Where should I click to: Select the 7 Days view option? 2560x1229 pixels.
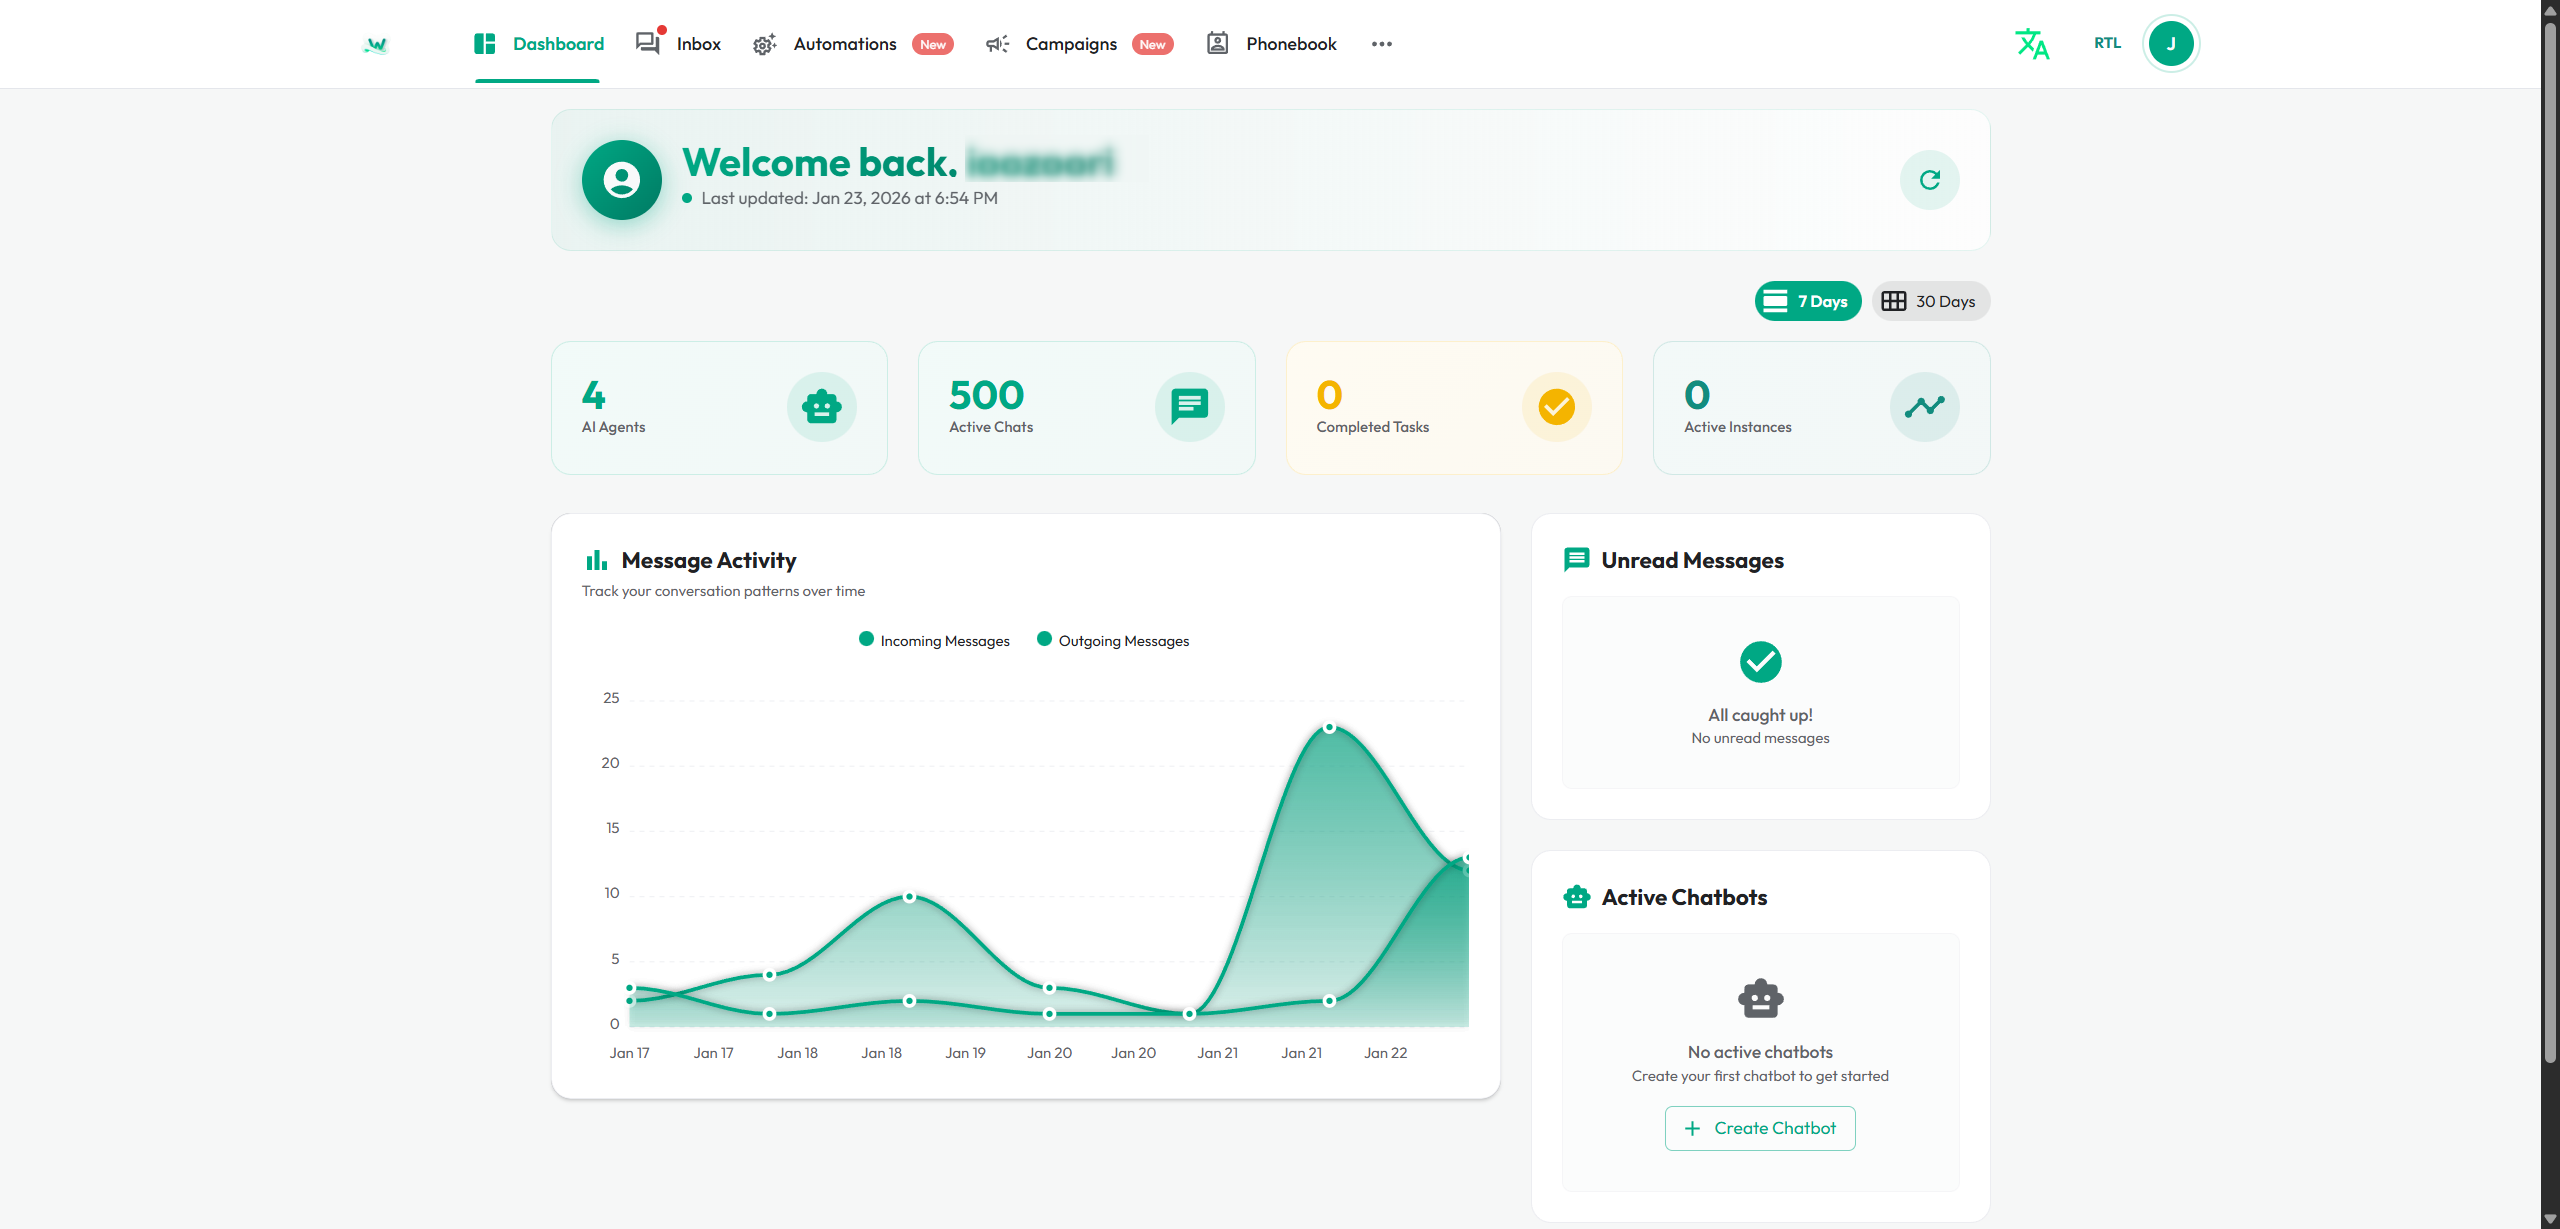coord(1807,300)
